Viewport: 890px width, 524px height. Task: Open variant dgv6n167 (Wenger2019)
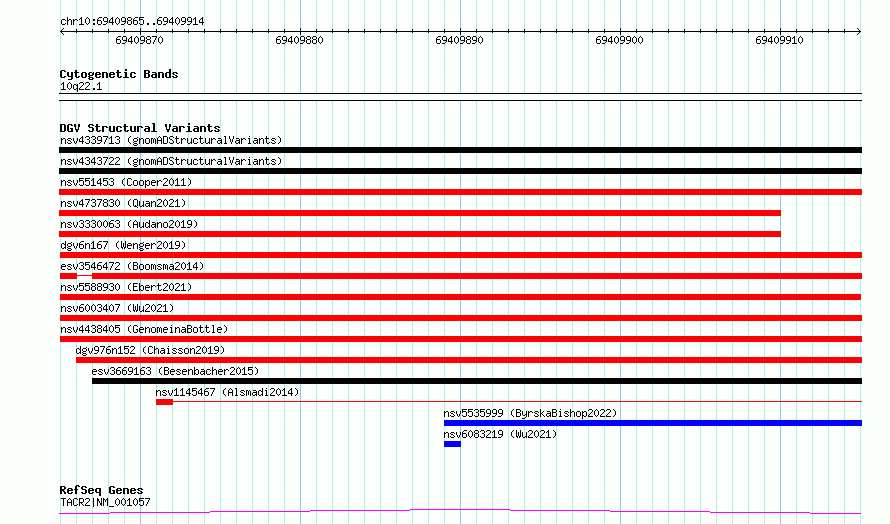click(x=123, y=245)
